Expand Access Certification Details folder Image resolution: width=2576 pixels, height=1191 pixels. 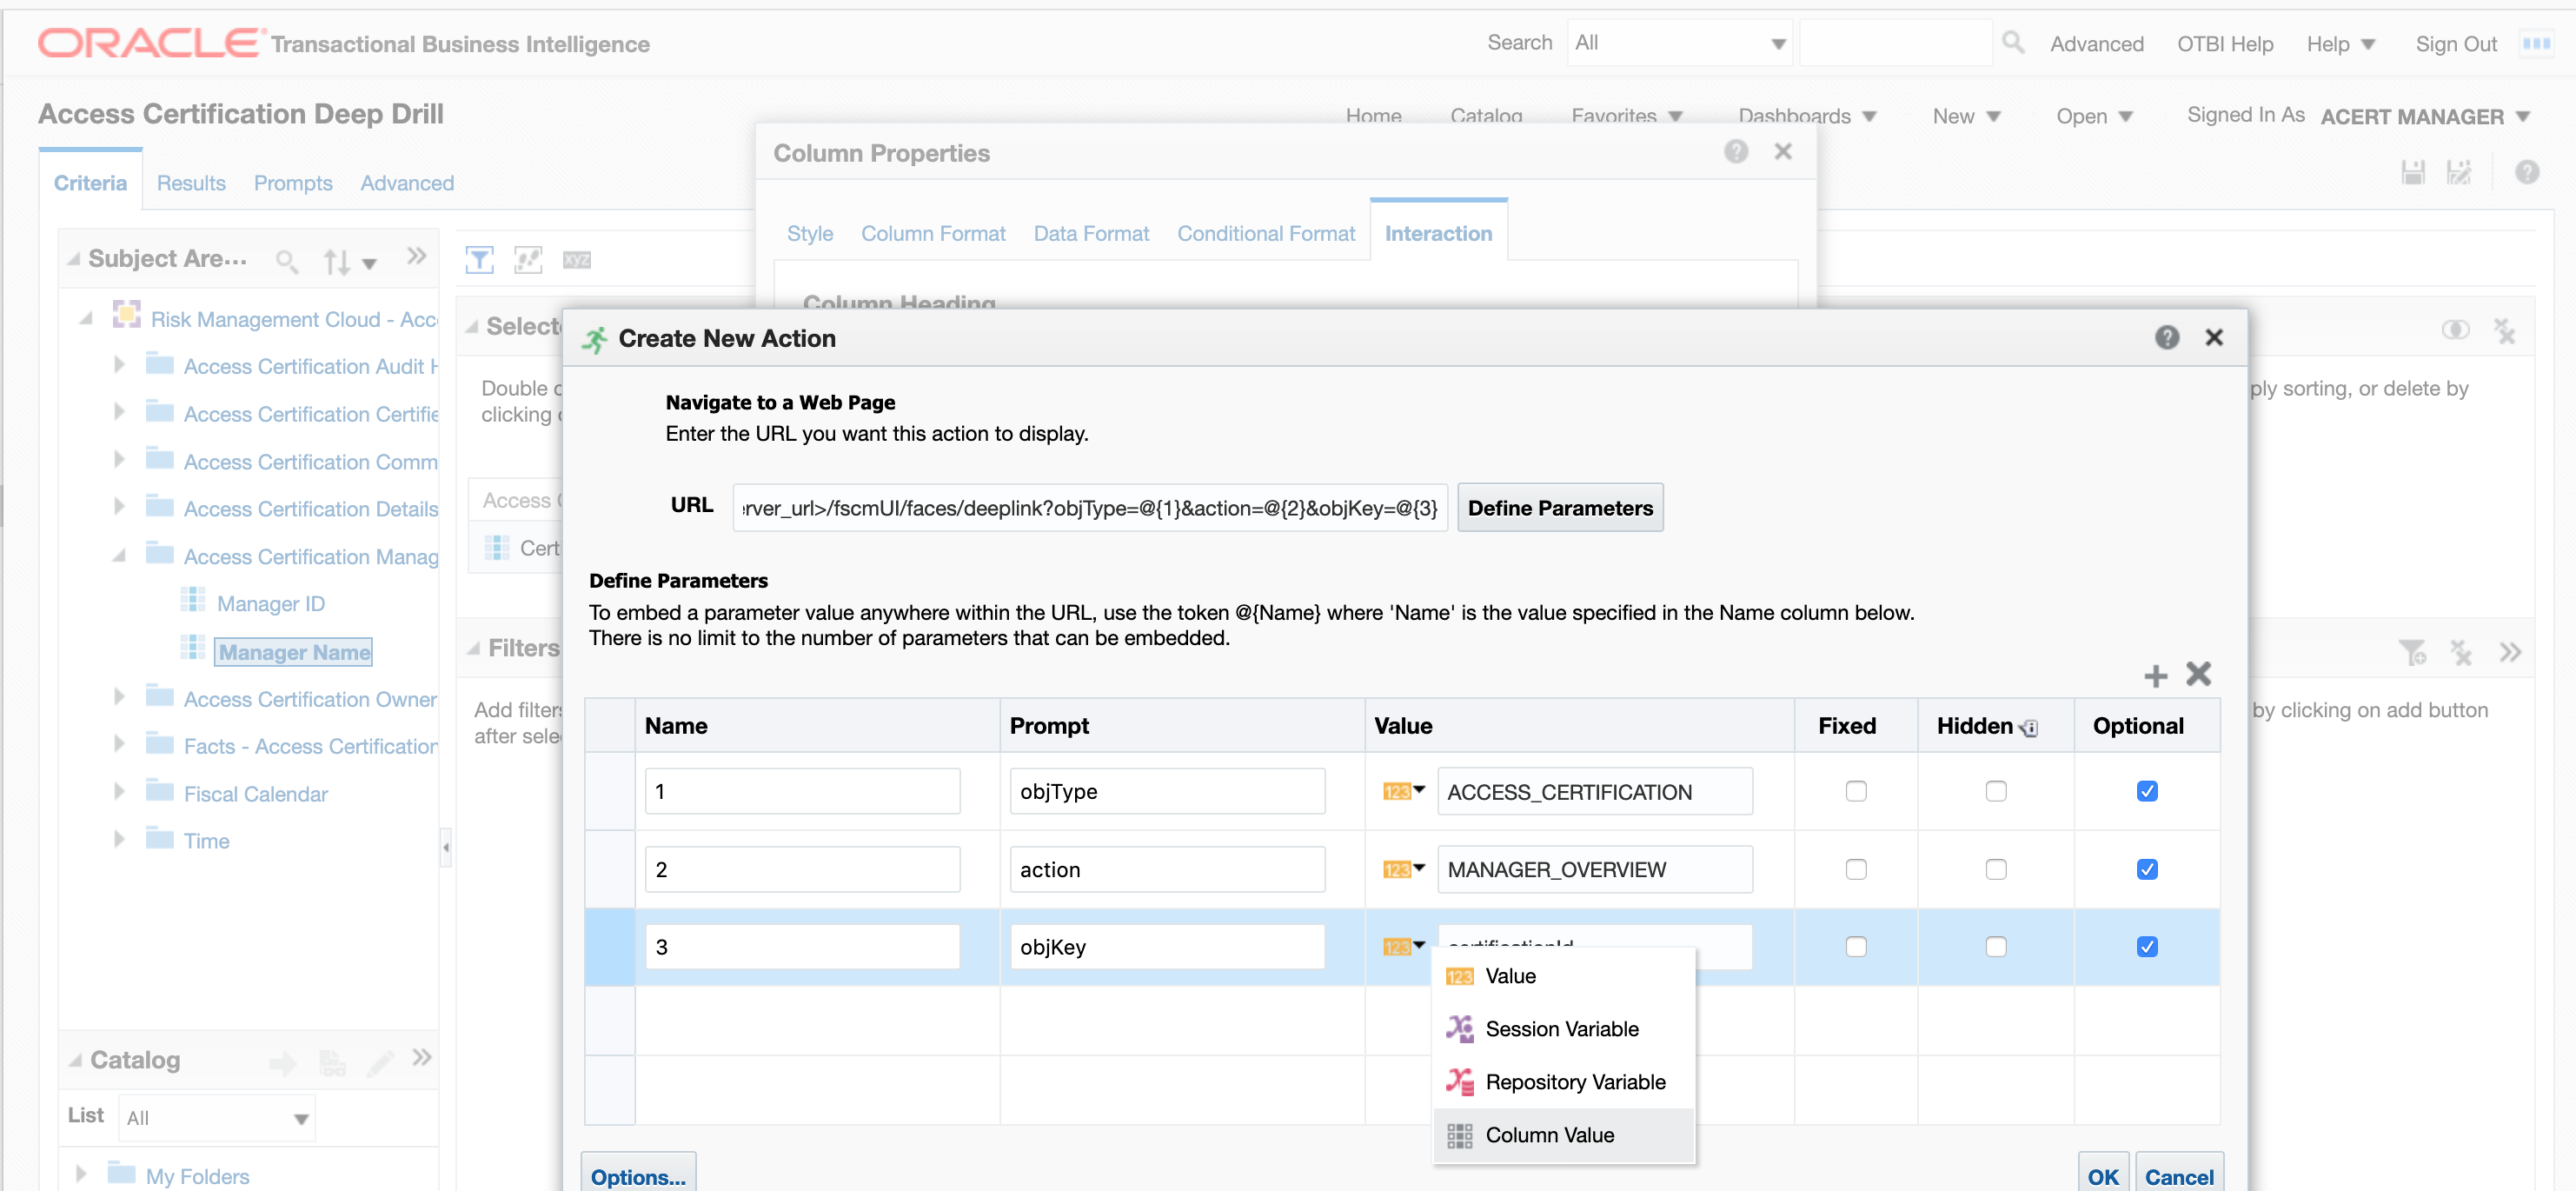tap(119, 507)
